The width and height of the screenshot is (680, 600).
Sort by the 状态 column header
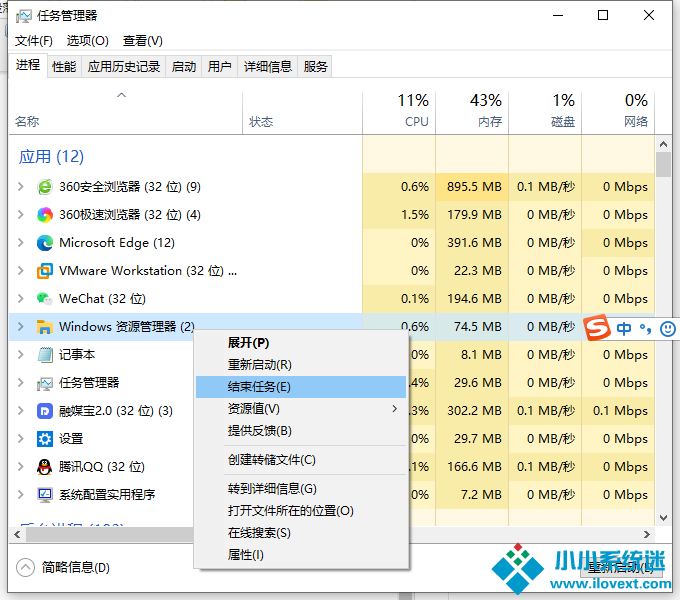point(302,112)
